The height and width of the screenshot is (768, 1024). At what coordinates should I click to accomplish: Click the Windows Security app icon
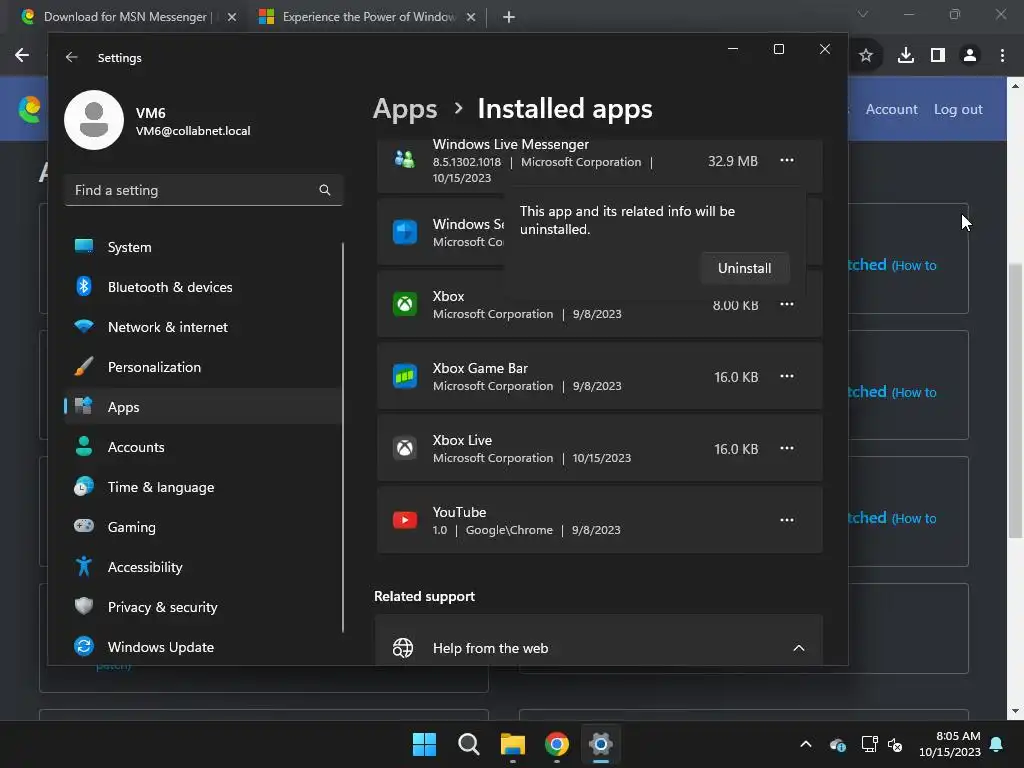(405, 232)
